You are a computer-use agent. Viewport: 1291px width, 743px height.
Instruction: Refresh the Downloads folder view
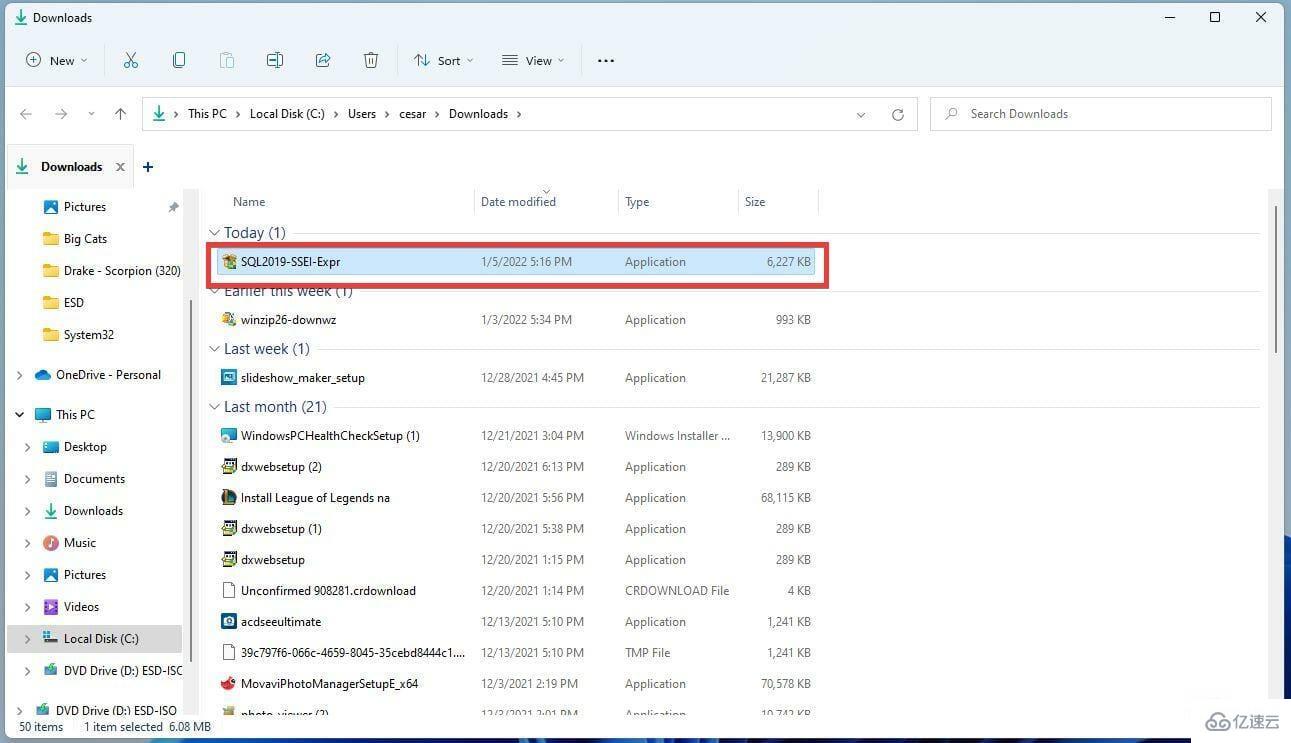898,114
